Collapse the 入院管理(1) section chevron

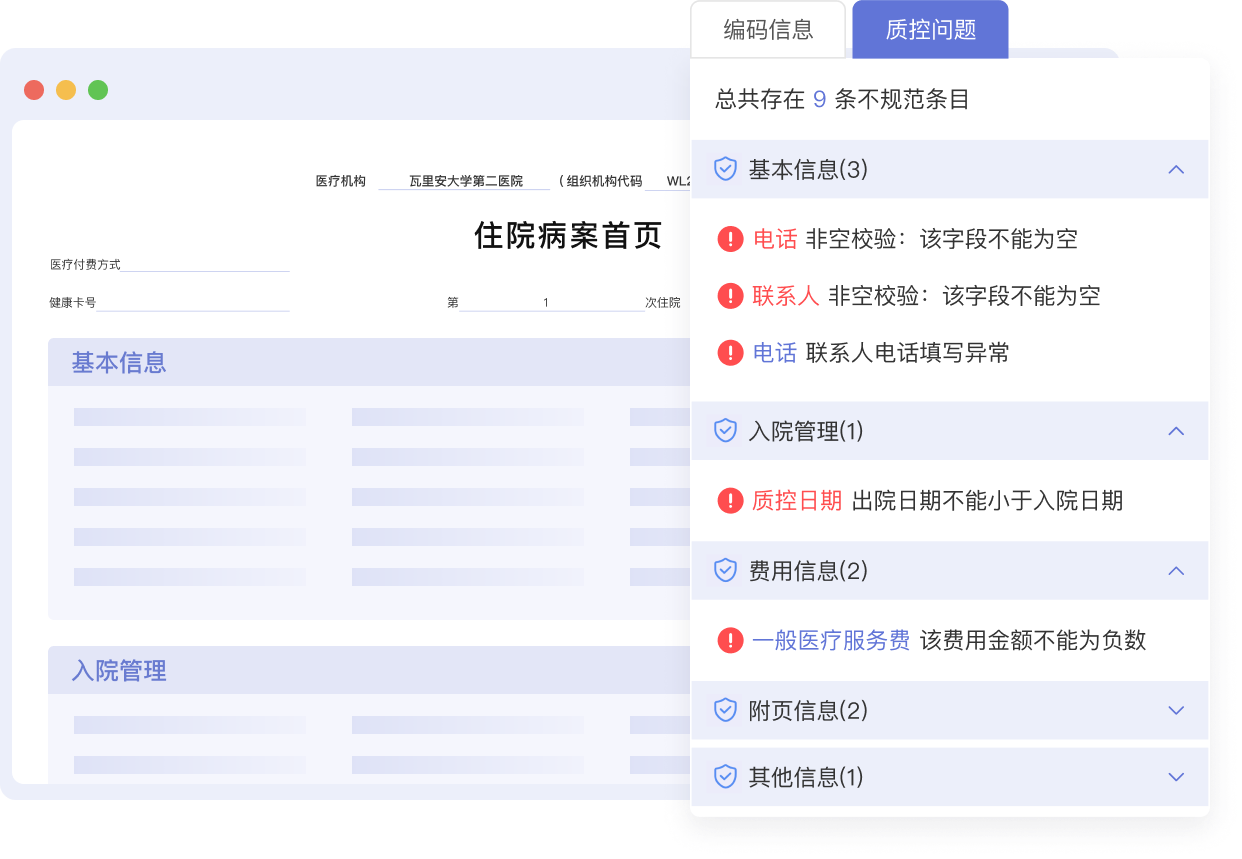tap(1176, 431)
